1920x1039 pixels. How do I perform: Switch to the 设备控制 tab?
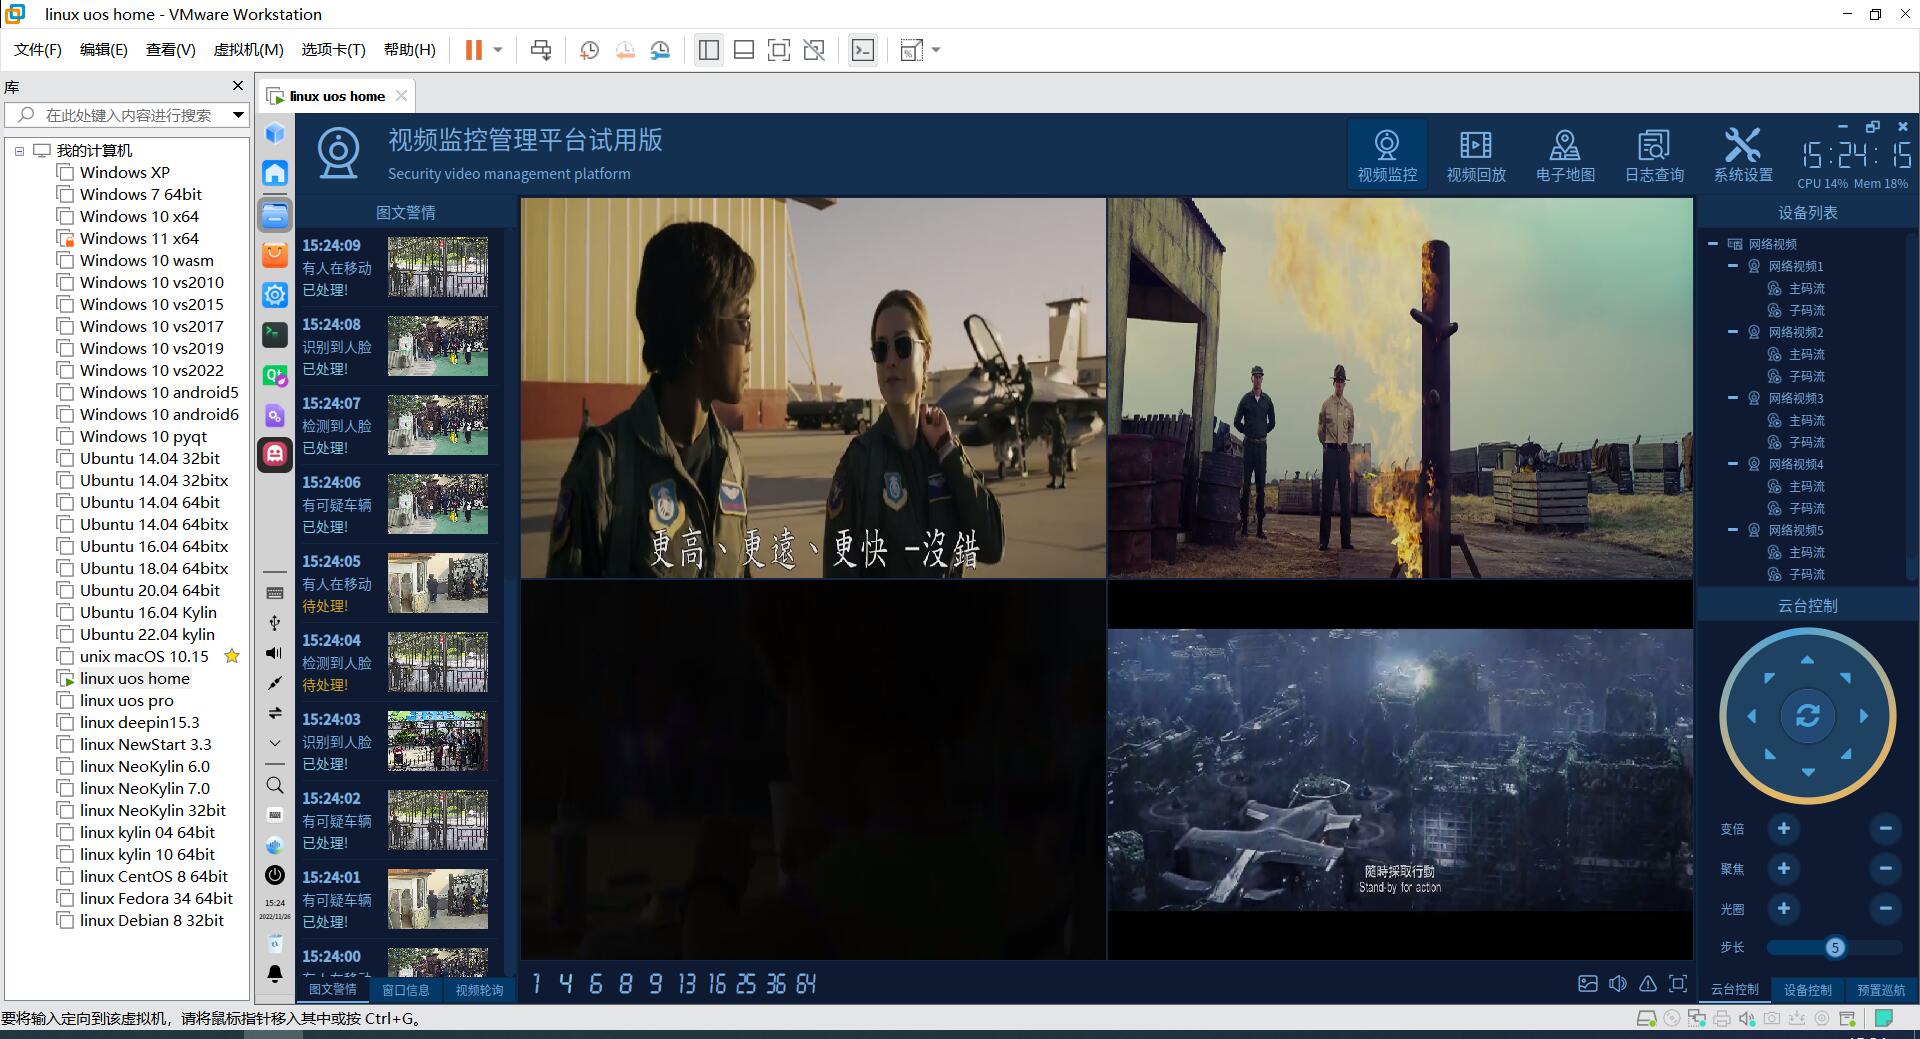(x=1807, y=990)
